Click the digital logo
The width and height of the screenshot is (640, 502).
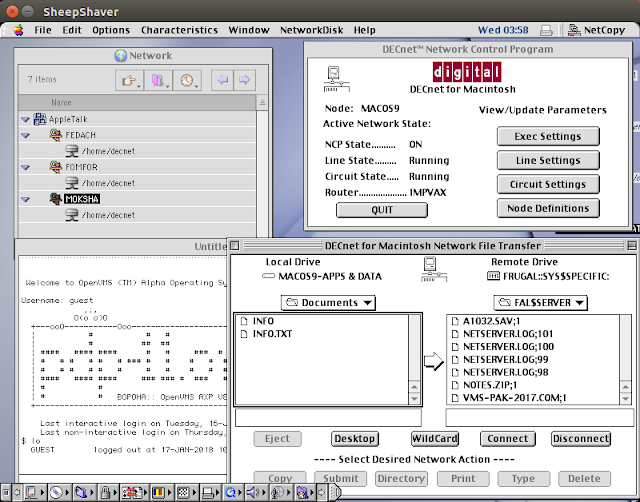tap(467, 72)
